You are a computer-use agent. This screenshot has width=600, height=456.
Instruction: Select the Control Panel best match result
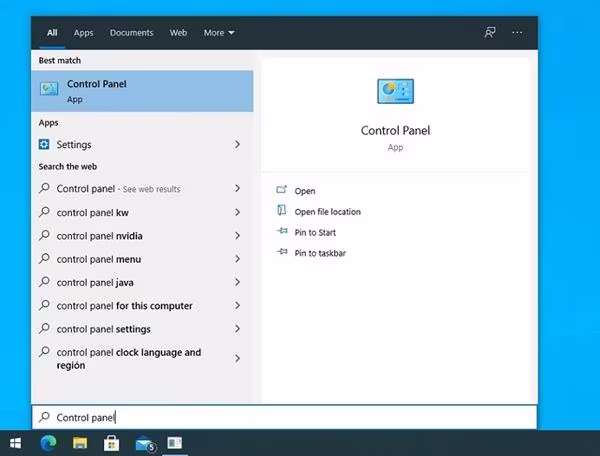[x=142, y=91]
